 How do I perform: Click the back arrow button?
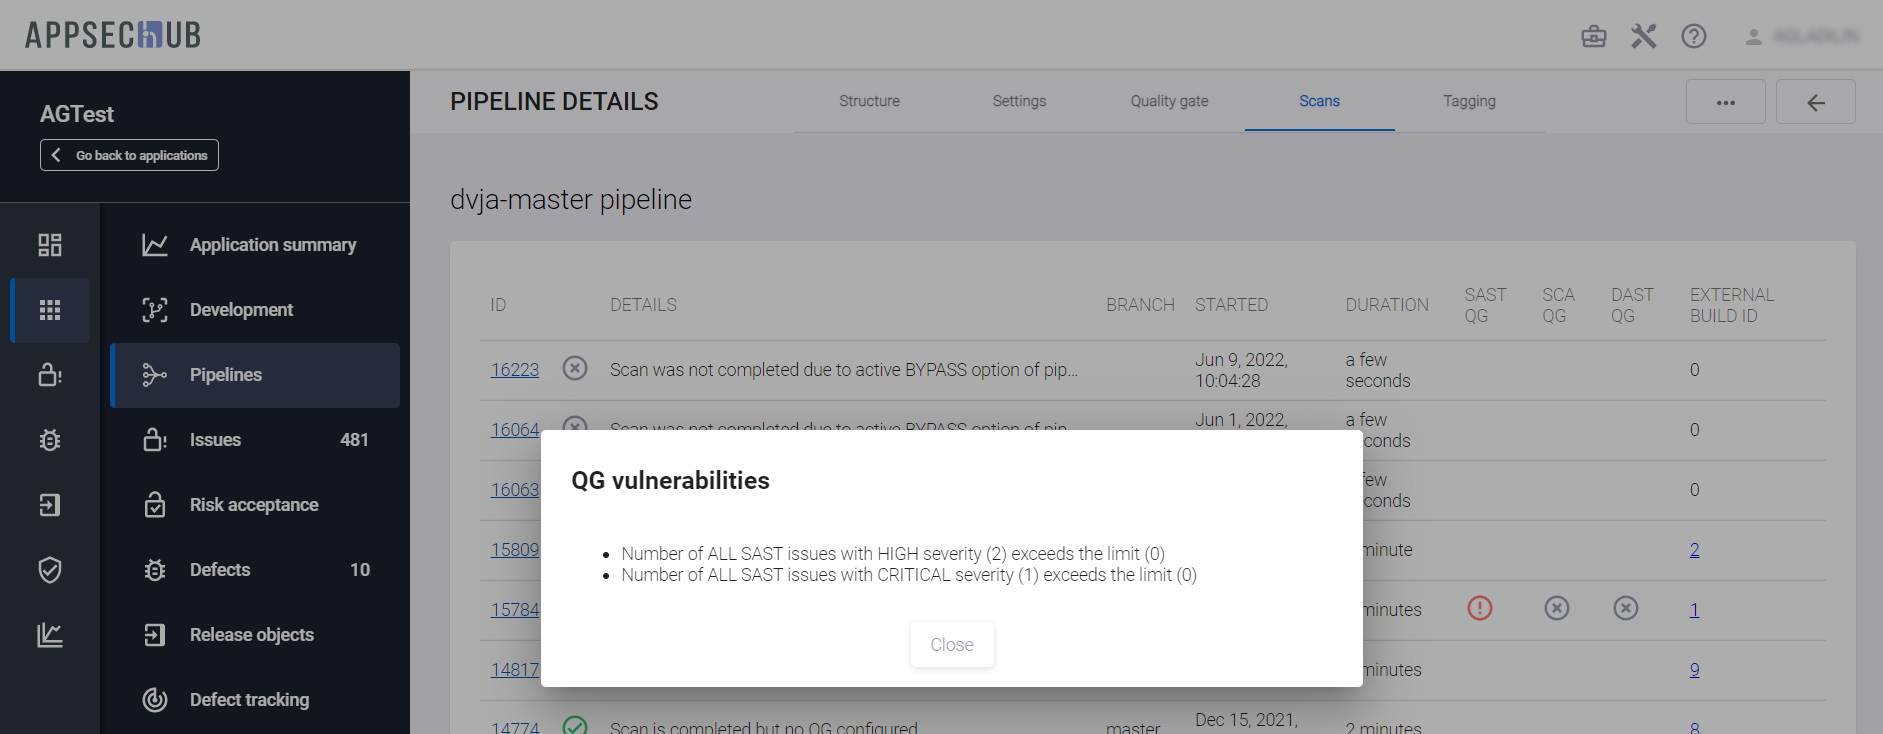click(x=1815, y=102)
